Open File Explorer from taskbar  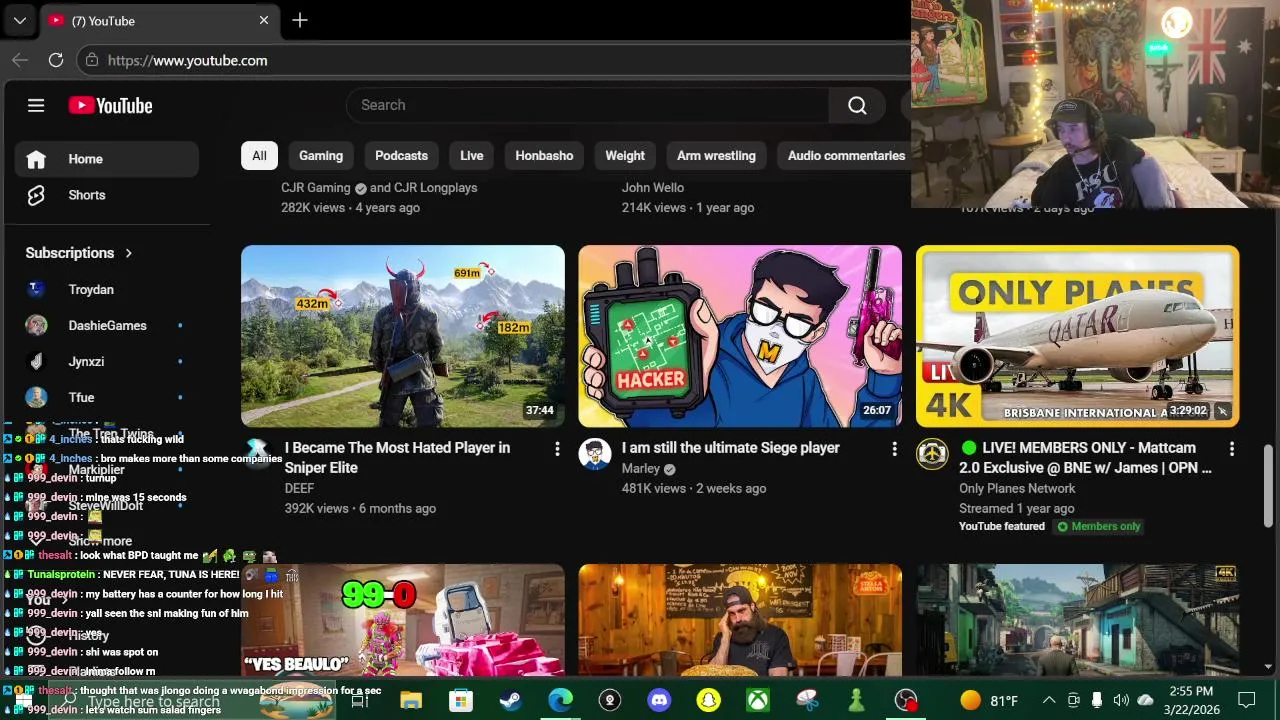pos(411,700)
